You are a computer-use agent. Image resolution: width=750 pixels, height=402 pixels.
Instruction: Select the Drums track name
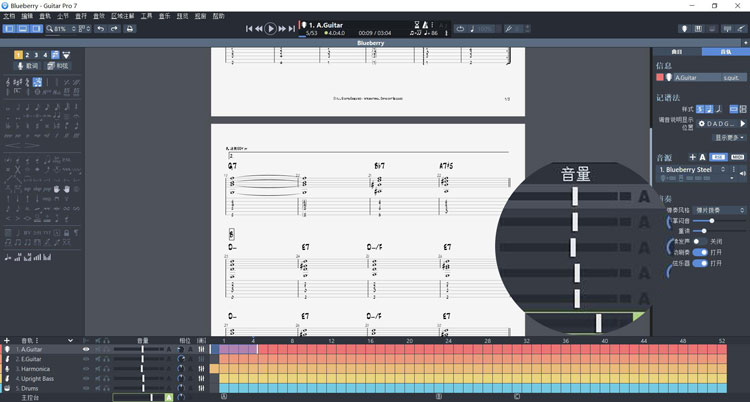[29, 388]
